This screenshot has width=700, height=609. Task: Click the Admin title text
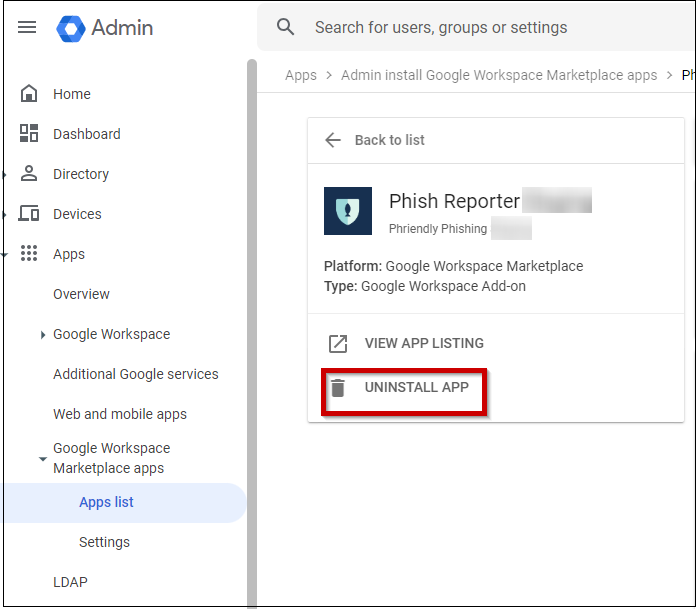(122, 28)
